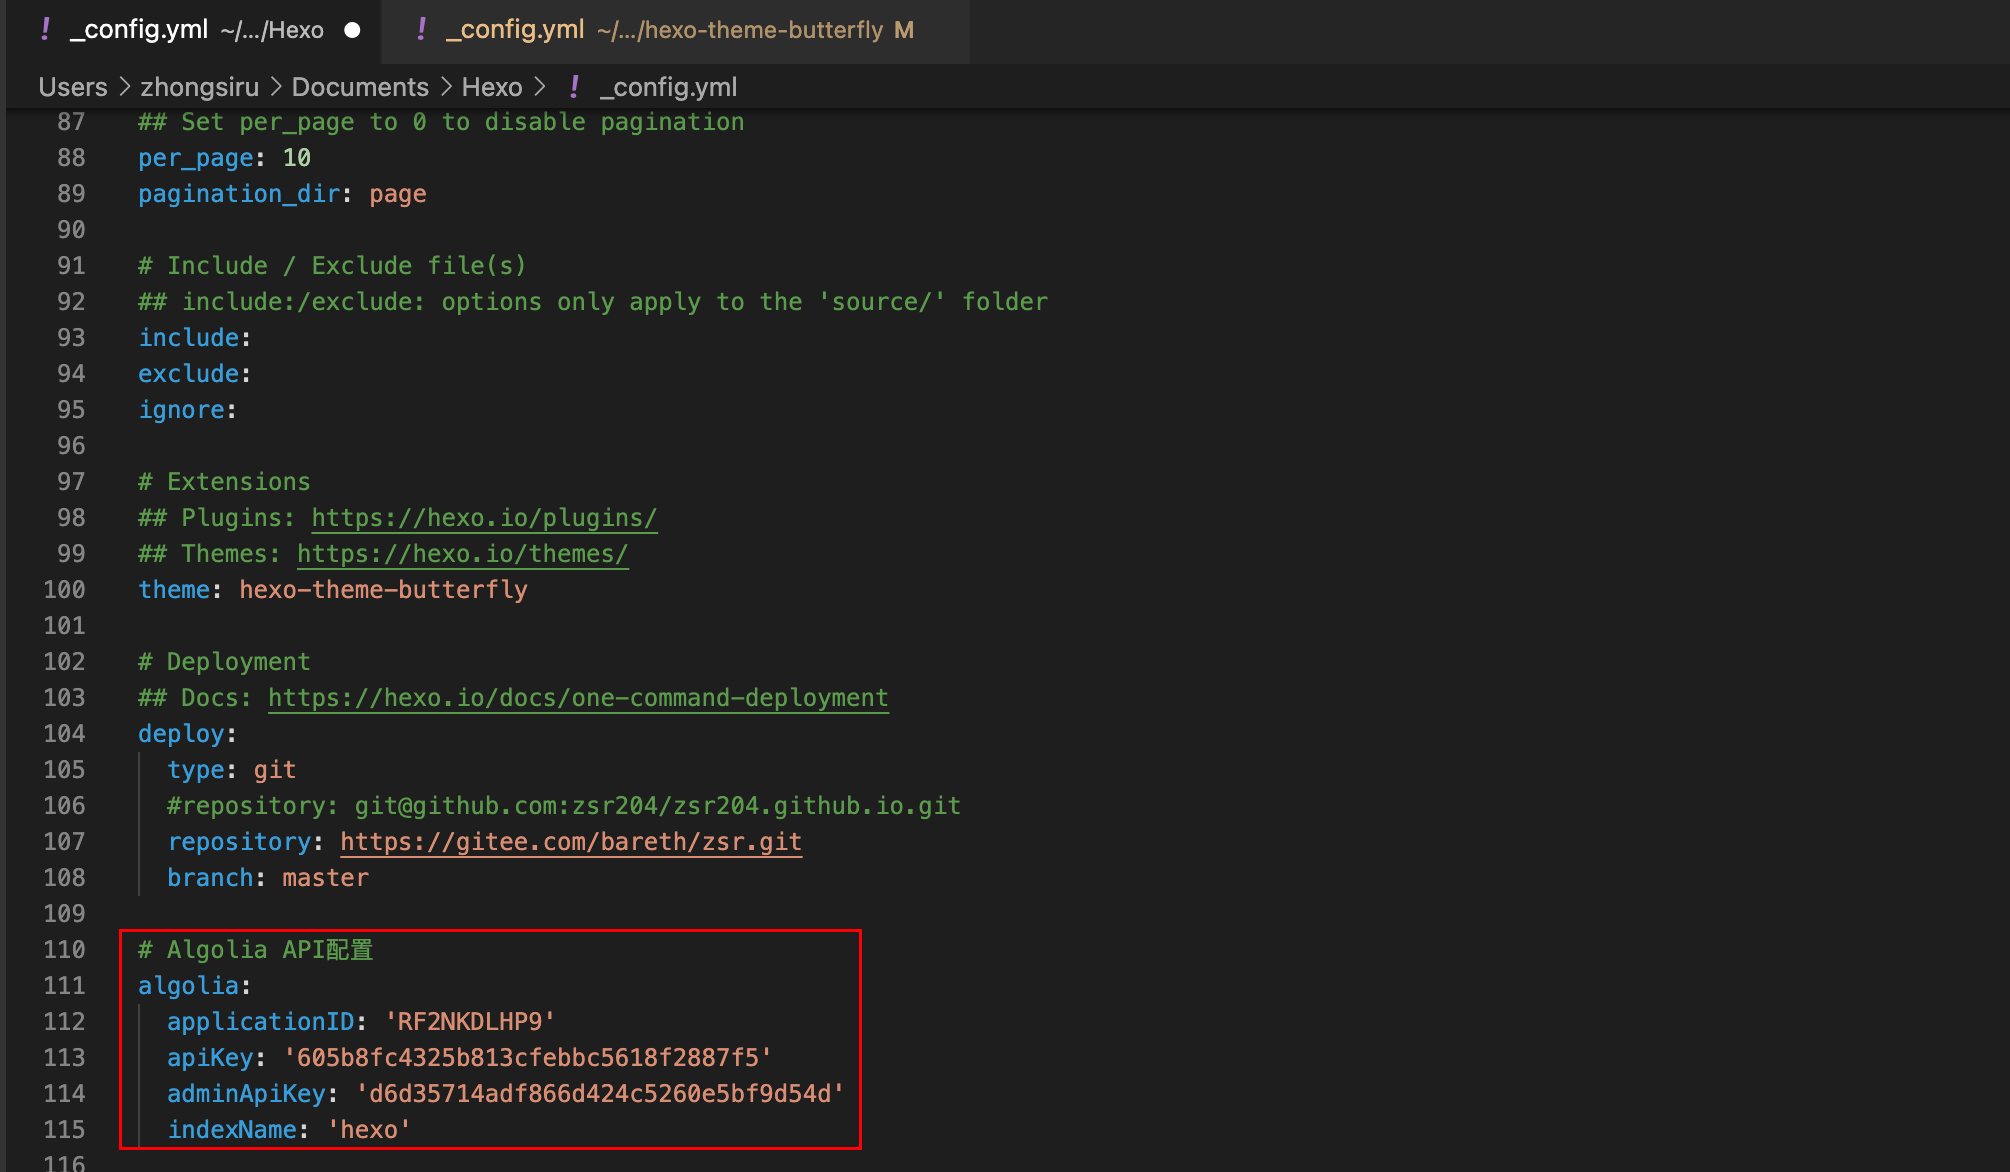Expand chevron after zhongsiru breadcrumb
The image size is (2010, 1172).
click(x=275, y=87)
